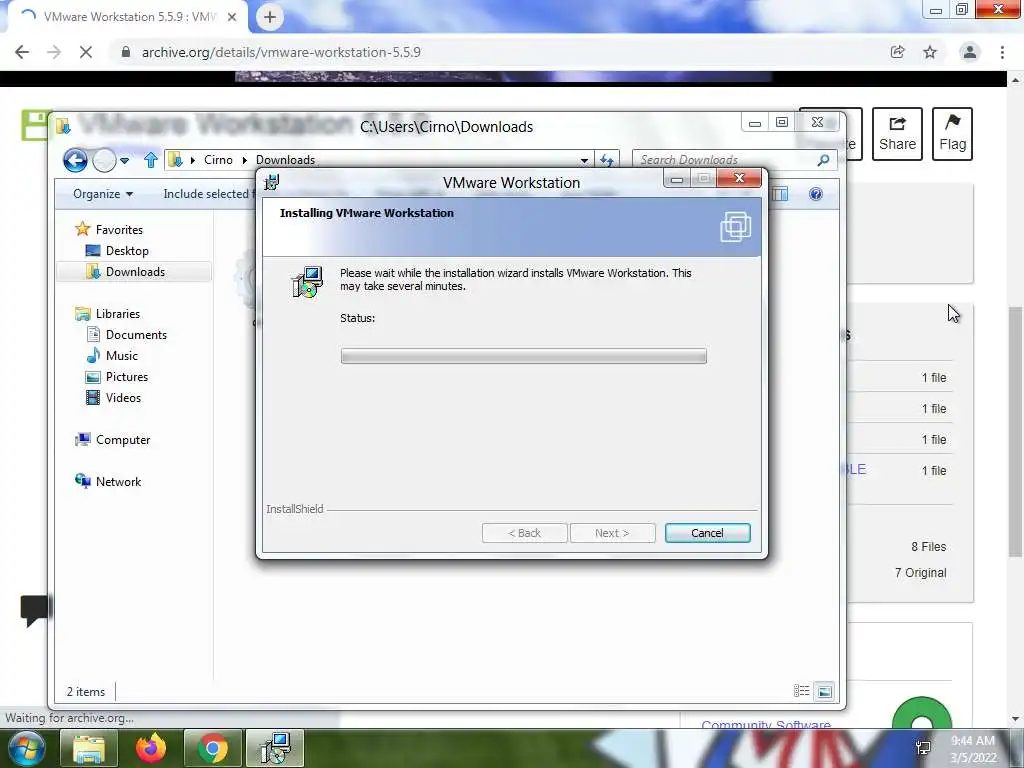Viewport: 1024px width, 768px height.
Task: Open Explorer address bar history dropdown
Action: pos(584,160)
